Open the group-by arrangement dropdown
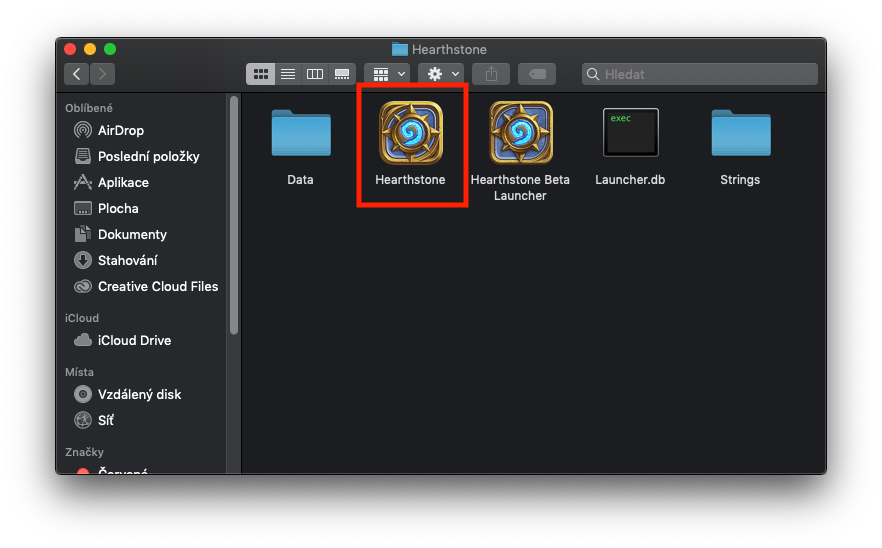882x548 pixels. click(x=389, y=74)
